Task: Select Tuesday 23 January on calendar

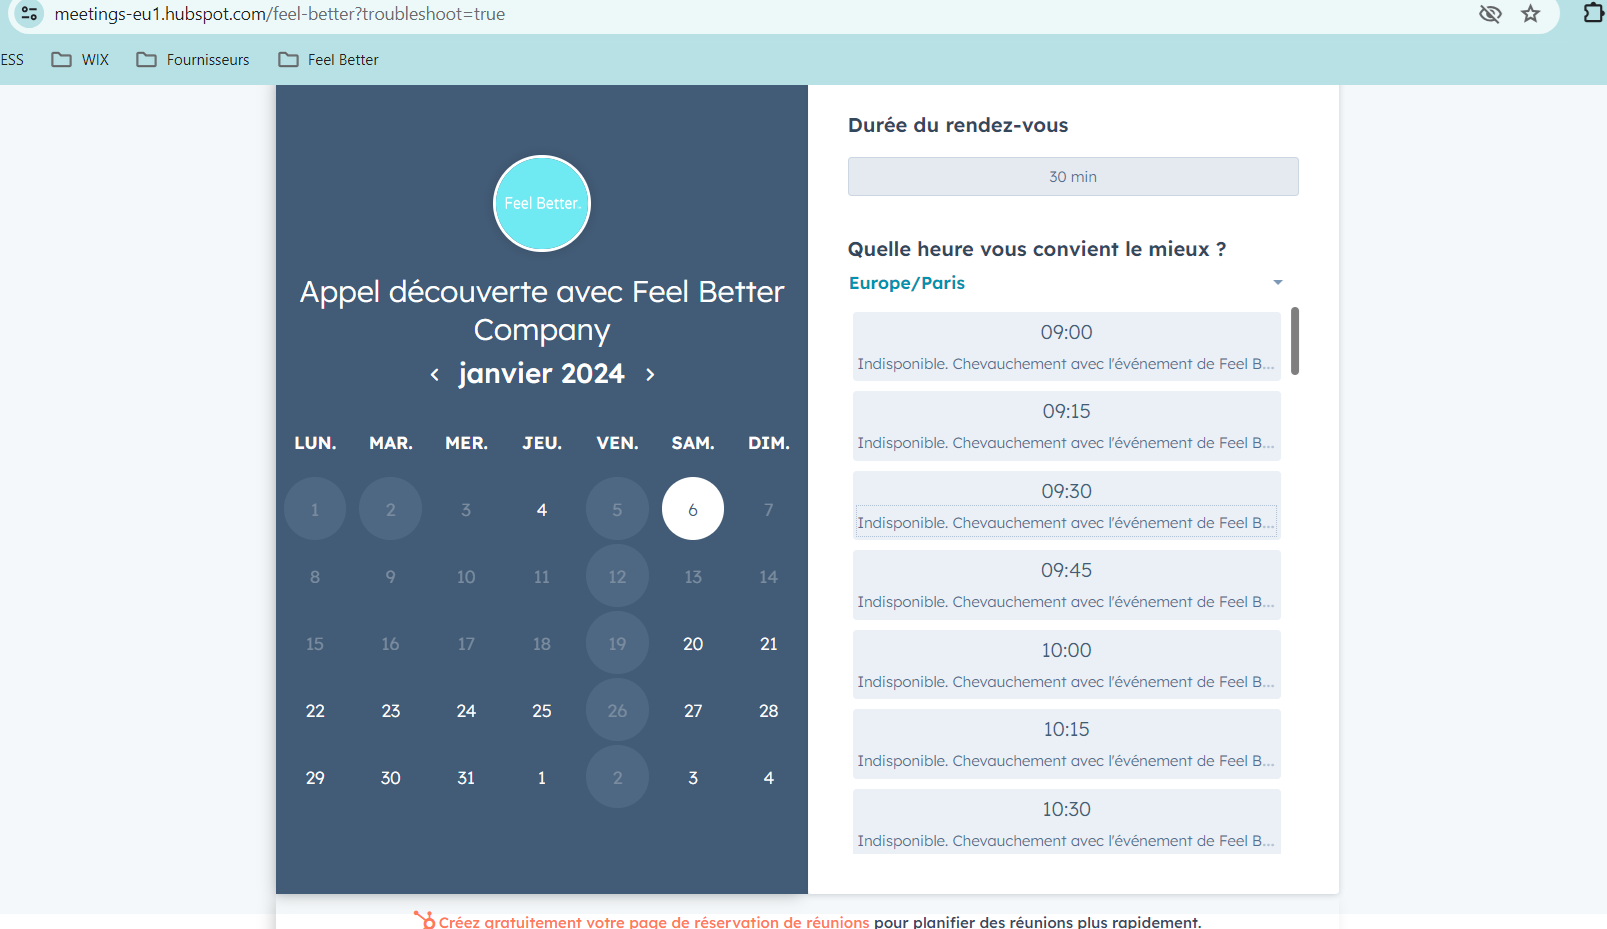Action: [x=391, y=710]
